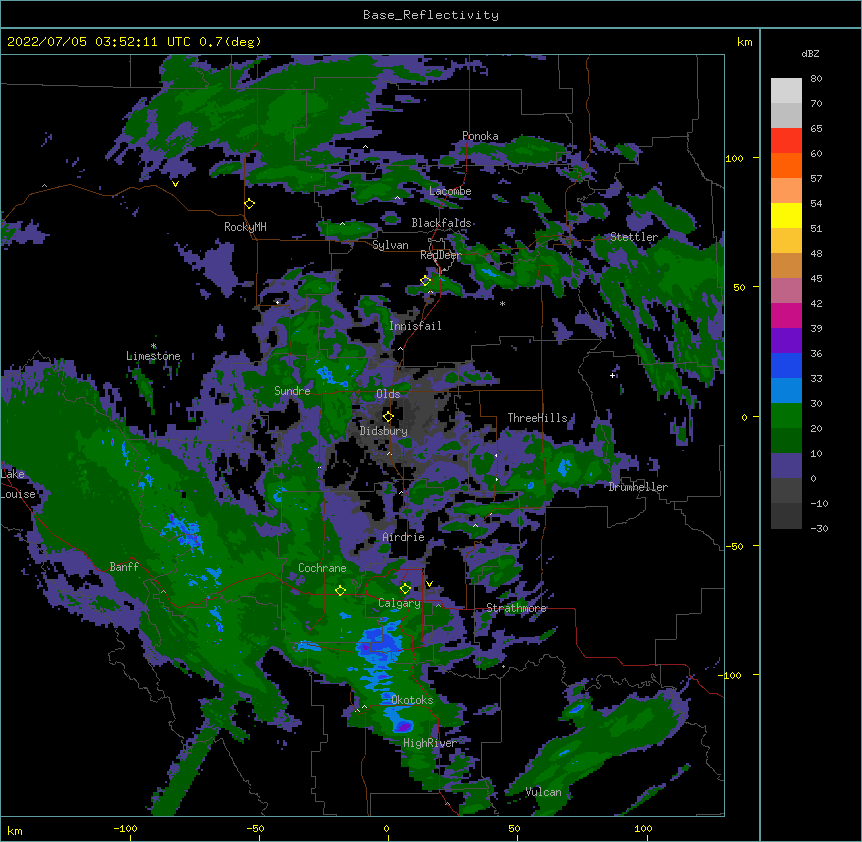
Task: Select the bright green 20-30 dBZ swatch
Action: [786, 416]
